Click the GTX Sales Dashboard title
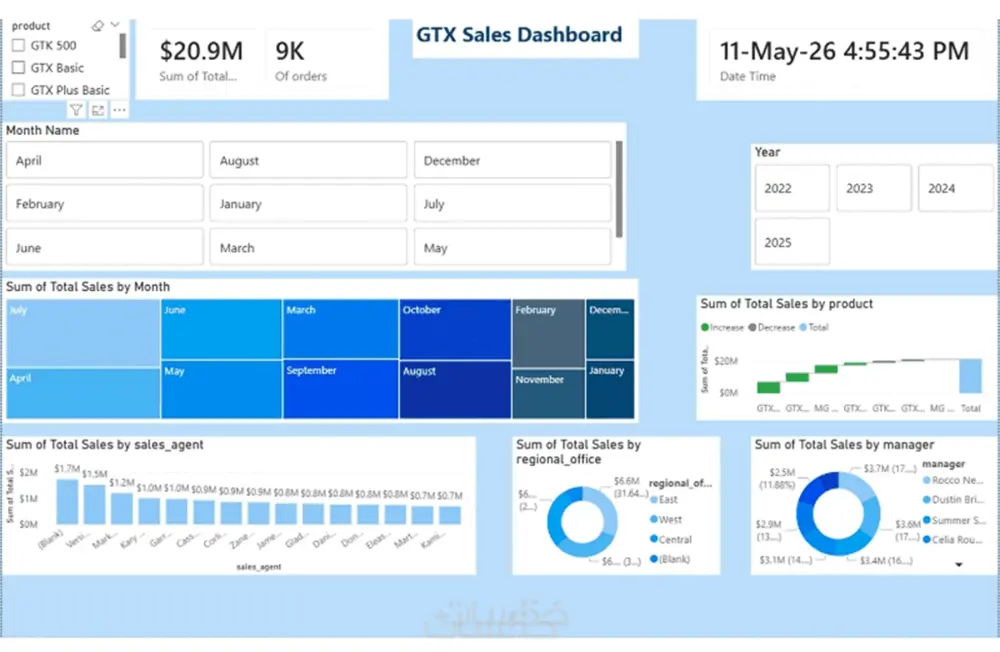1000x652 pixels. (519, 34)
